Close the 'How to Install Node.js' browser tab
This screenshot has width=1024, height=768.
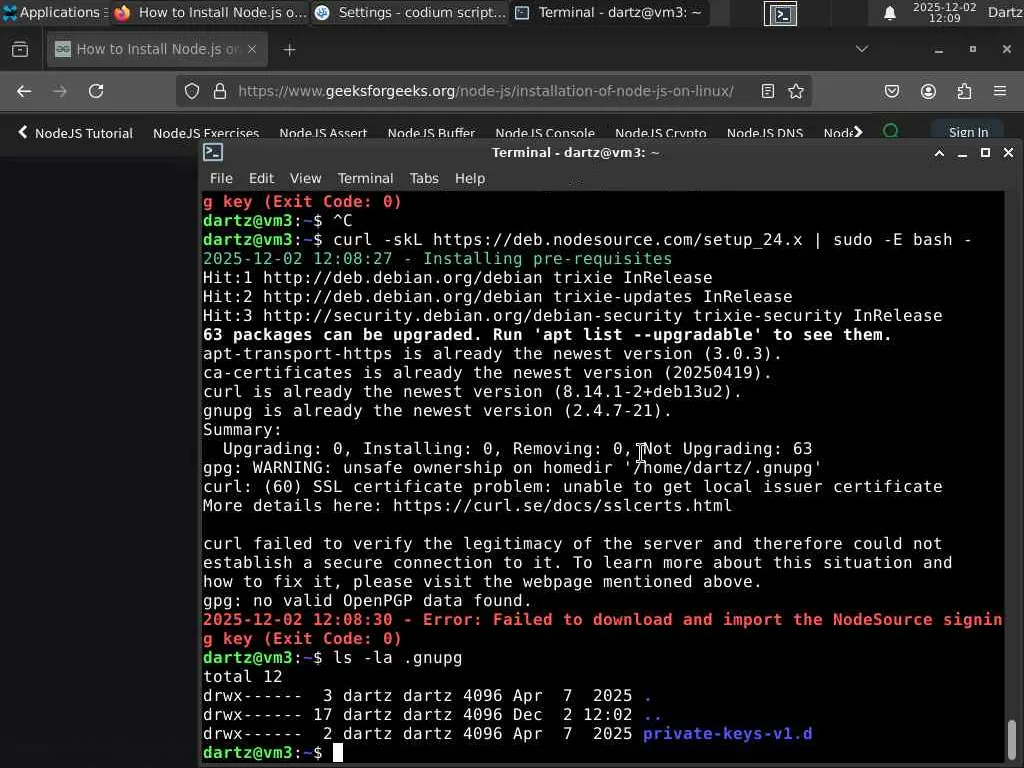pyautogui.click(x=252, y=49)
